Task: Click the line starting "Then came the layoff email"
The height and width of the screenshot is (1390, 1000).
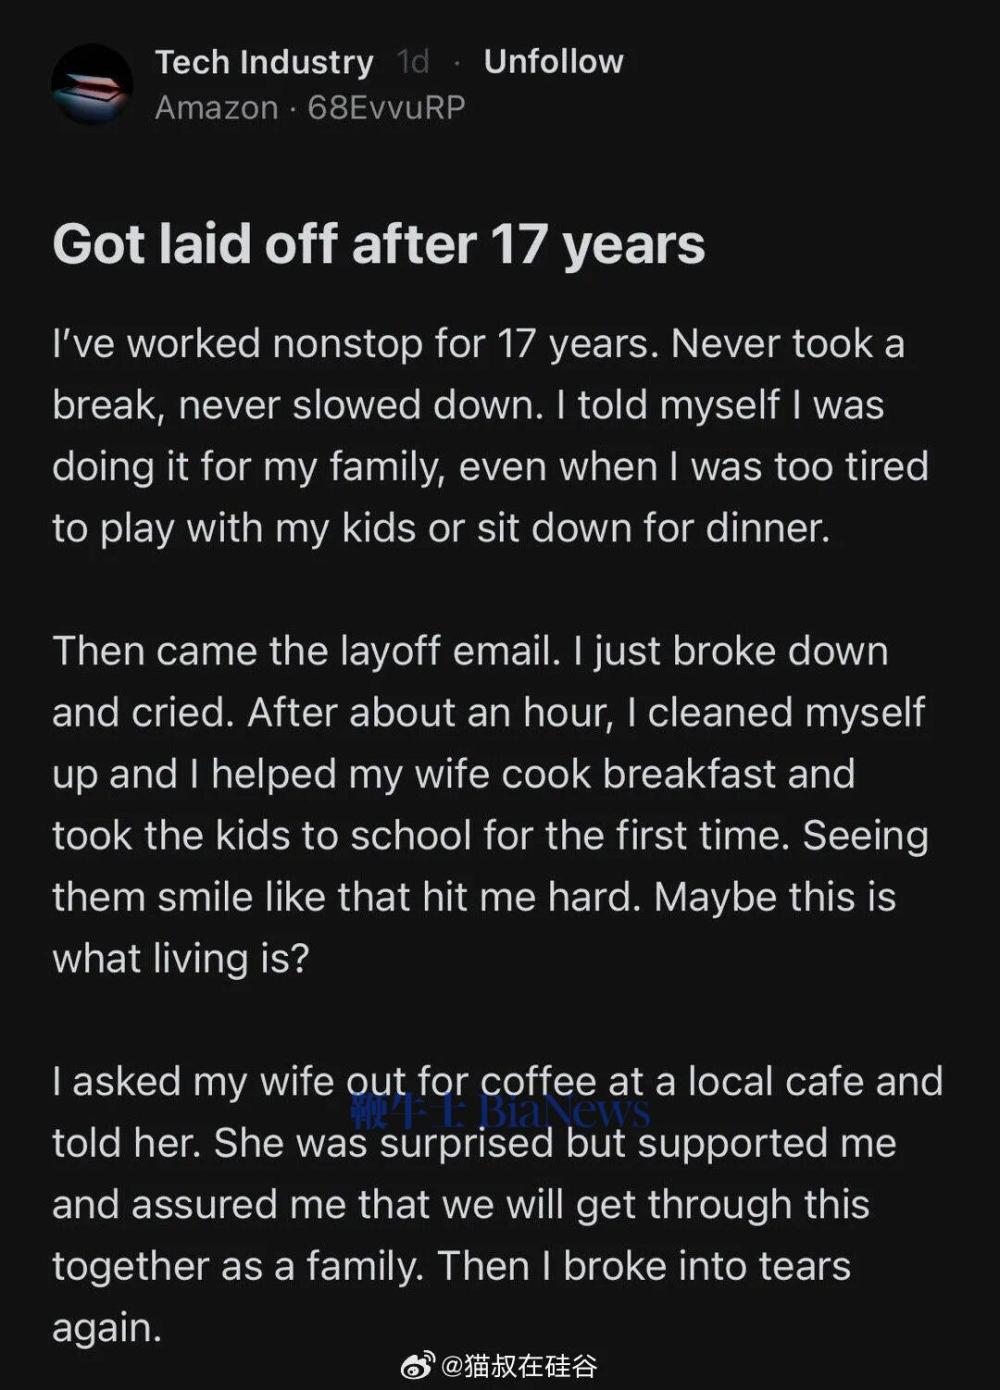Action: [470, 651]
